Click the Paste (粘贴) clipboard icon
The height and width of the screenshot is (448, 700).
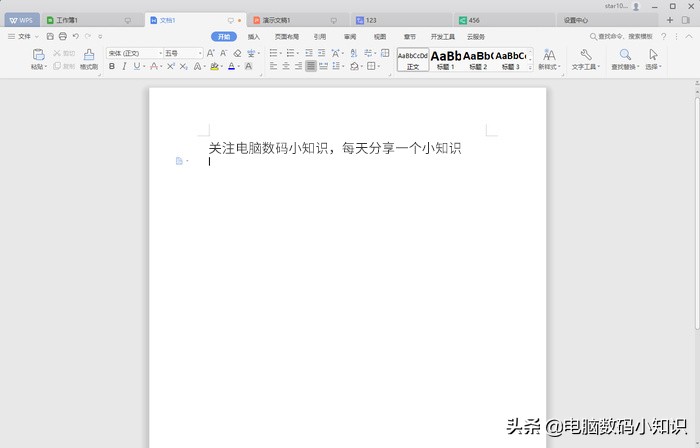(38, 58)
